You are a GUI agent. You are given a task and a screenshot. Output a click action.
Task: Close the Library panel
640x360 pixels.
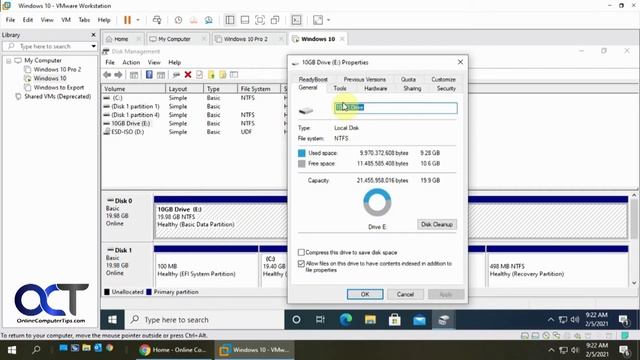click(x=93, y=35)
